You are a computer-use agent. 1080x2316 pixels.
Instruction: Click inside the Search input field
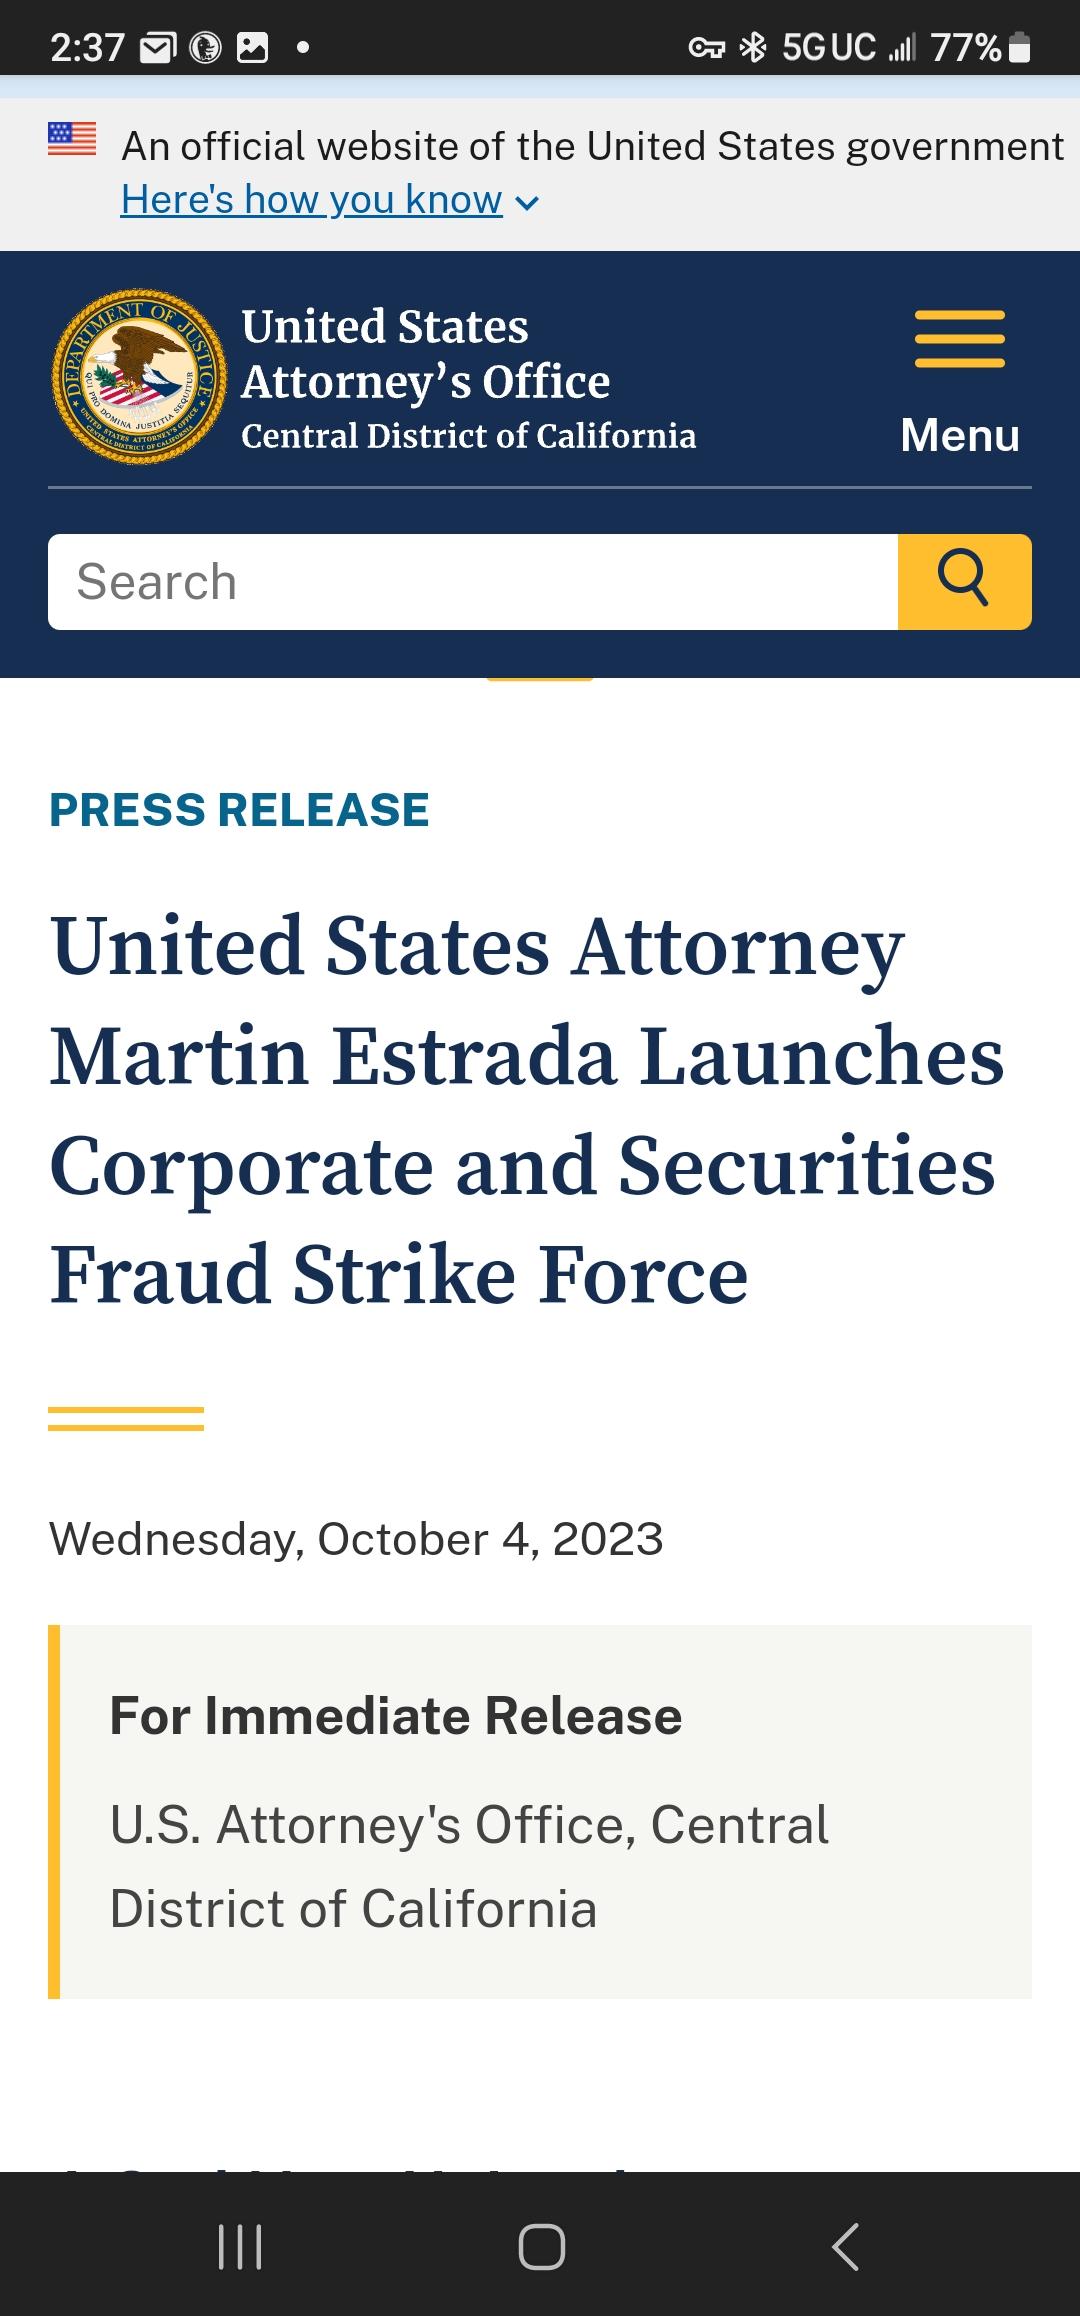[473, 582]
